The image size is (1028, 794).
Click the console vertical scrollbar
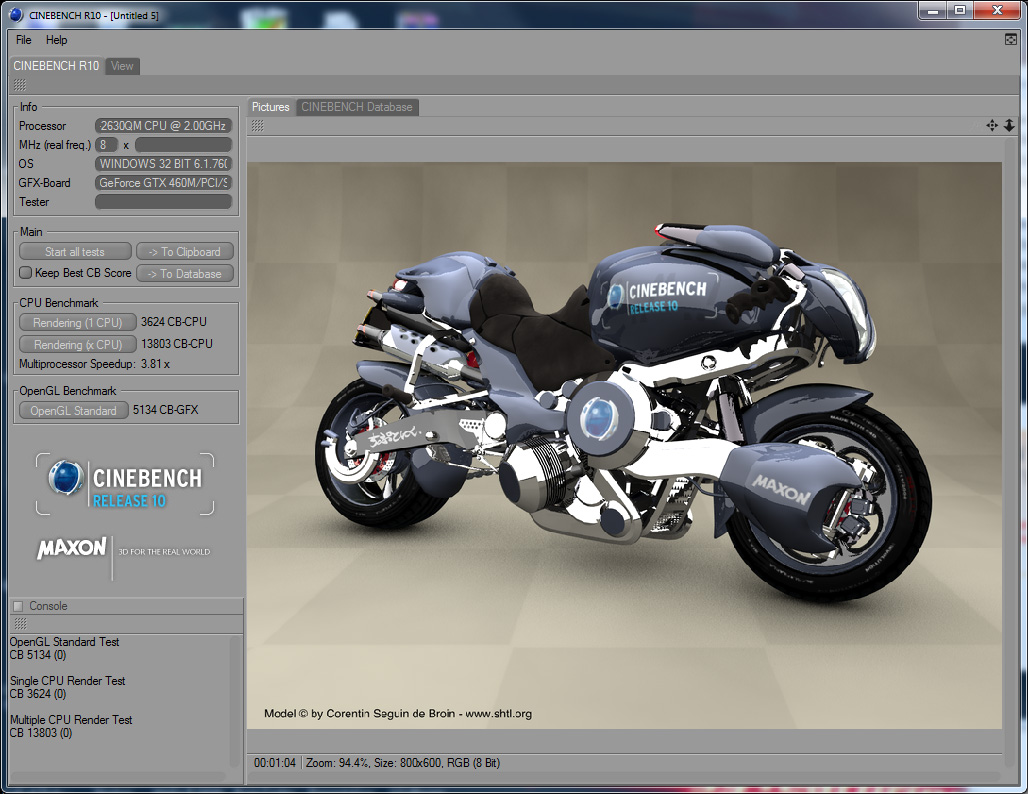[x=235, y=701]
